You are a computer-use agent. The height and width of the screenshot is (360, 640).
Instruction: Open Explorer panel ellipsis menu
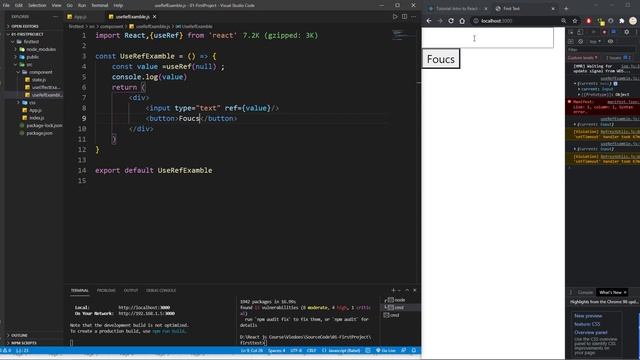tap(56, 17)
